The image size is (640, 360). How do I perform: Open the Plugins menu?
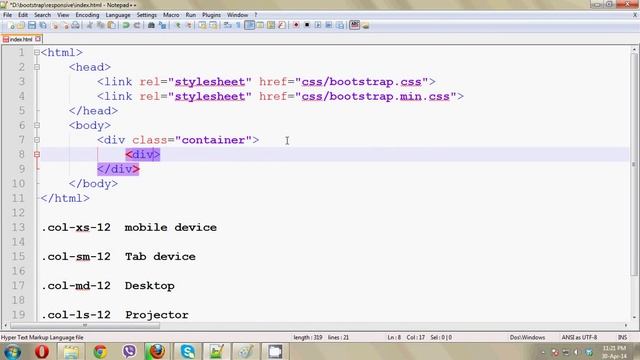(x=211, y=15)
